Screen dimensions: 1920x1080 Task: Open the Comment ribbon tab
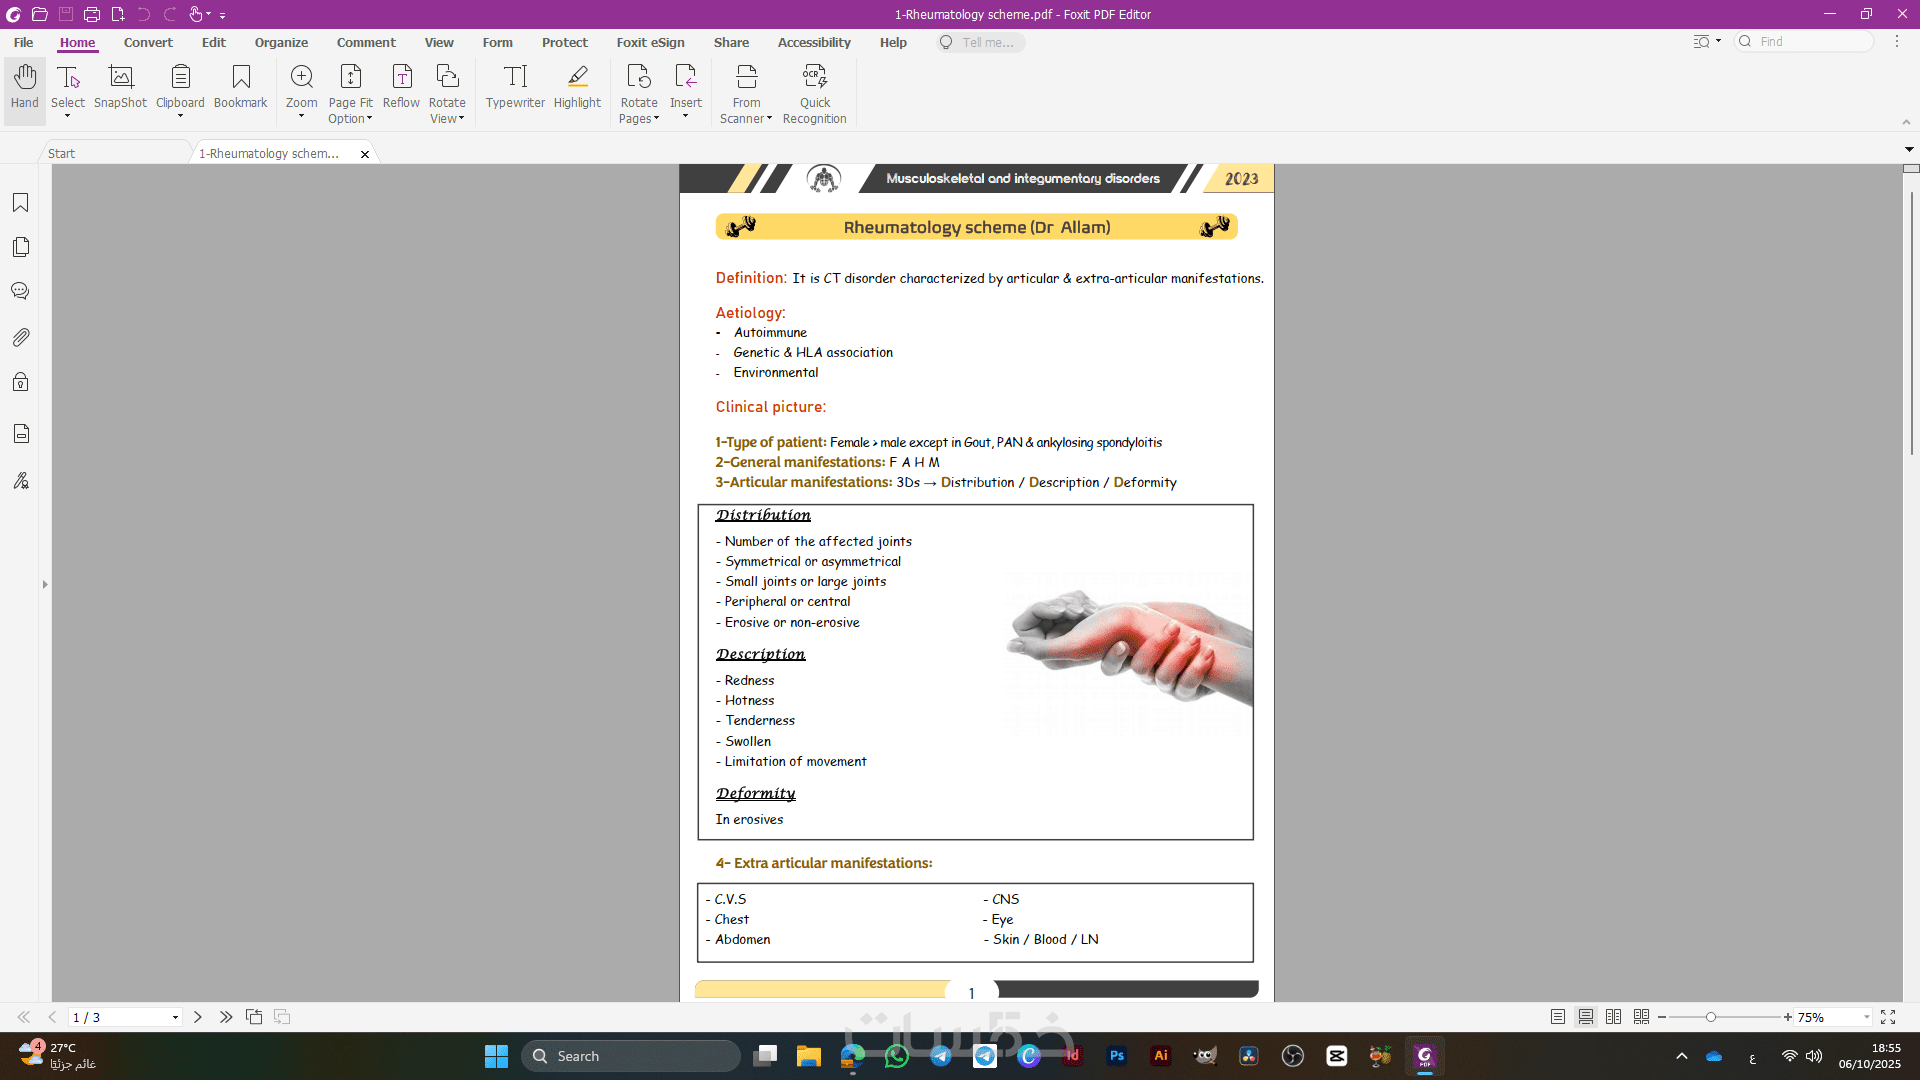tap(366, 42)
